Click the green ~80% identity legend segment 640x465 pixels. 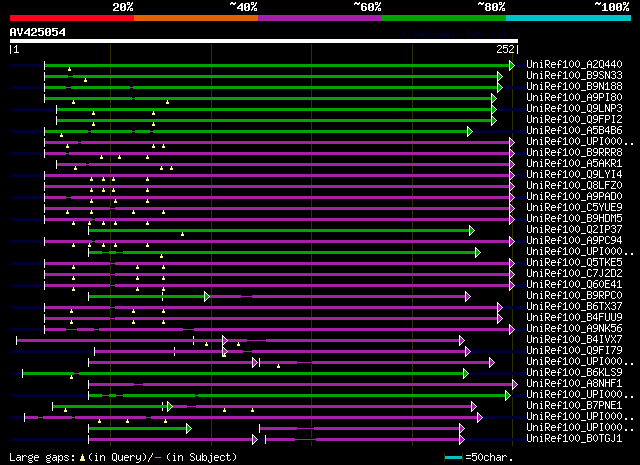click(x=444, y=18)
